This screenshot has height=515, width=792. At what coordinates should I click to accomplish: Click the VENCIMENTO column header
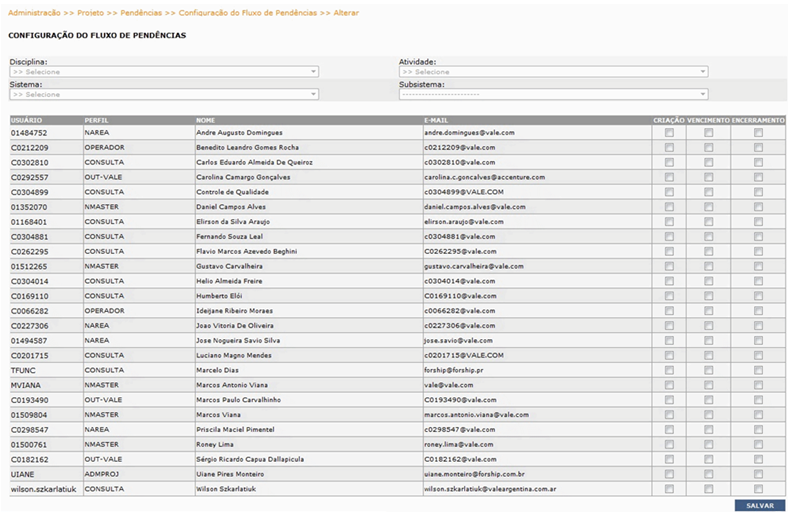tap(708, 120)
